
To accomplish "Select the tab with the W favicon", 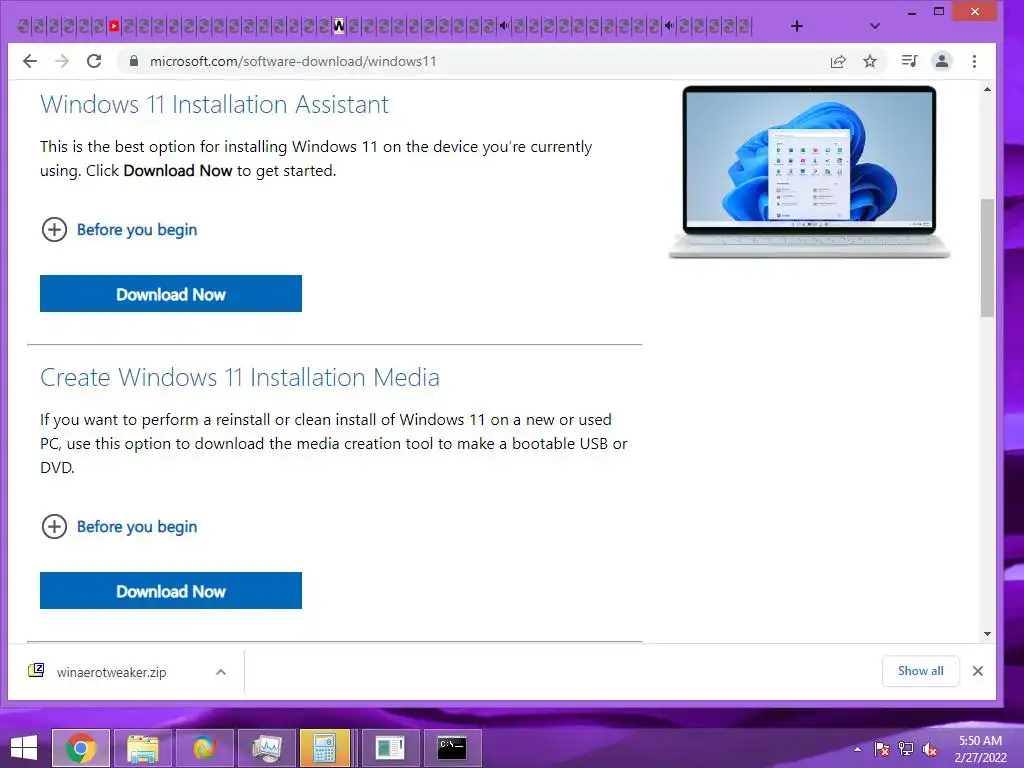I will tap(339, 26).
